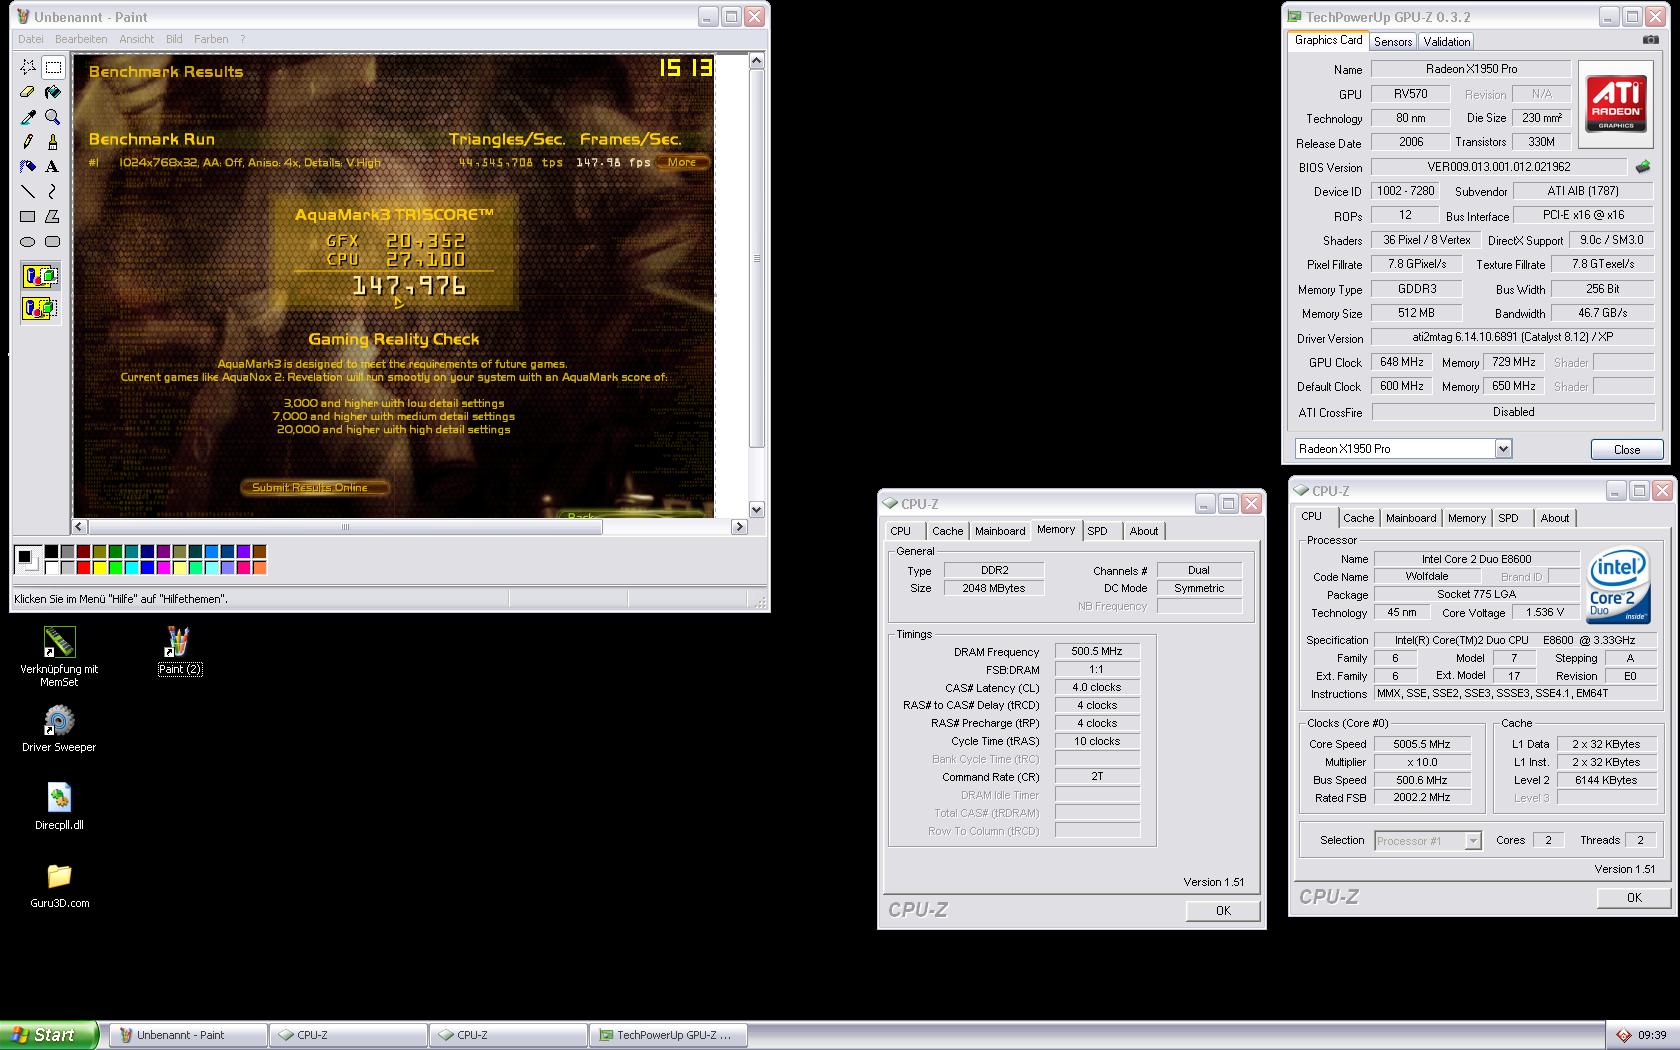Open the SPD tab in Memory CPU-Z window
This screenshot has height=1050, width=1680.
point(1098,531)
